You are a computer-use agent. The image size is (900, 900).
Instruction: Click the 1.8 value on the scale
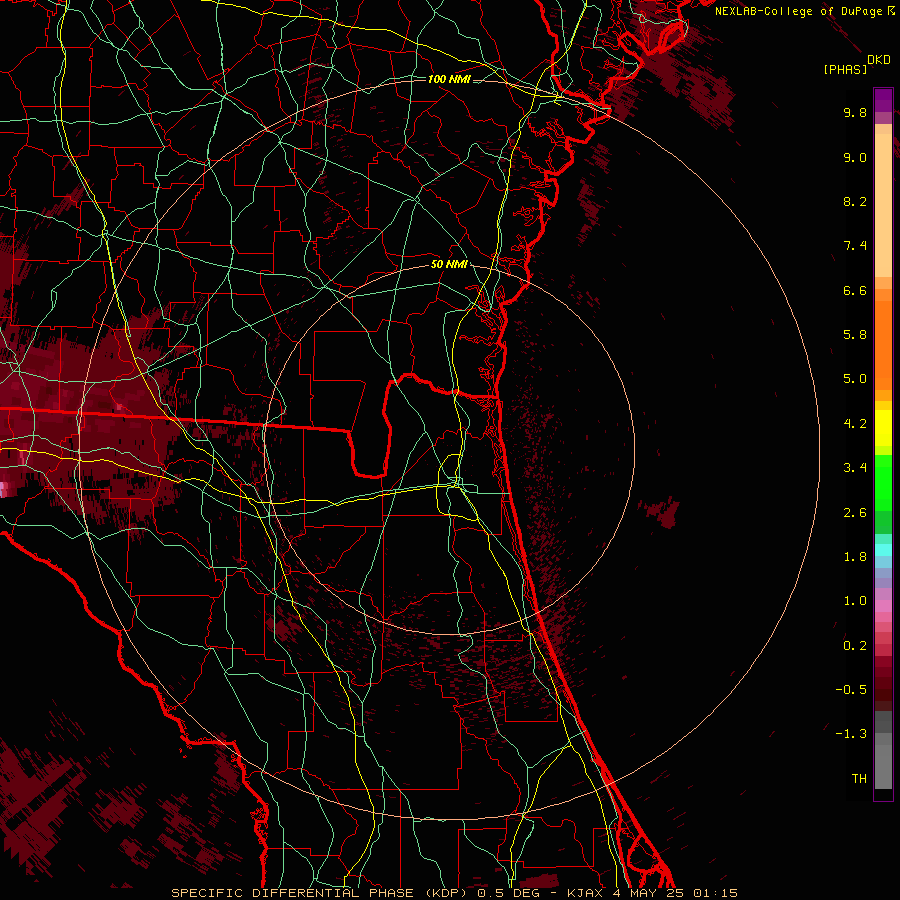(855, 557)
